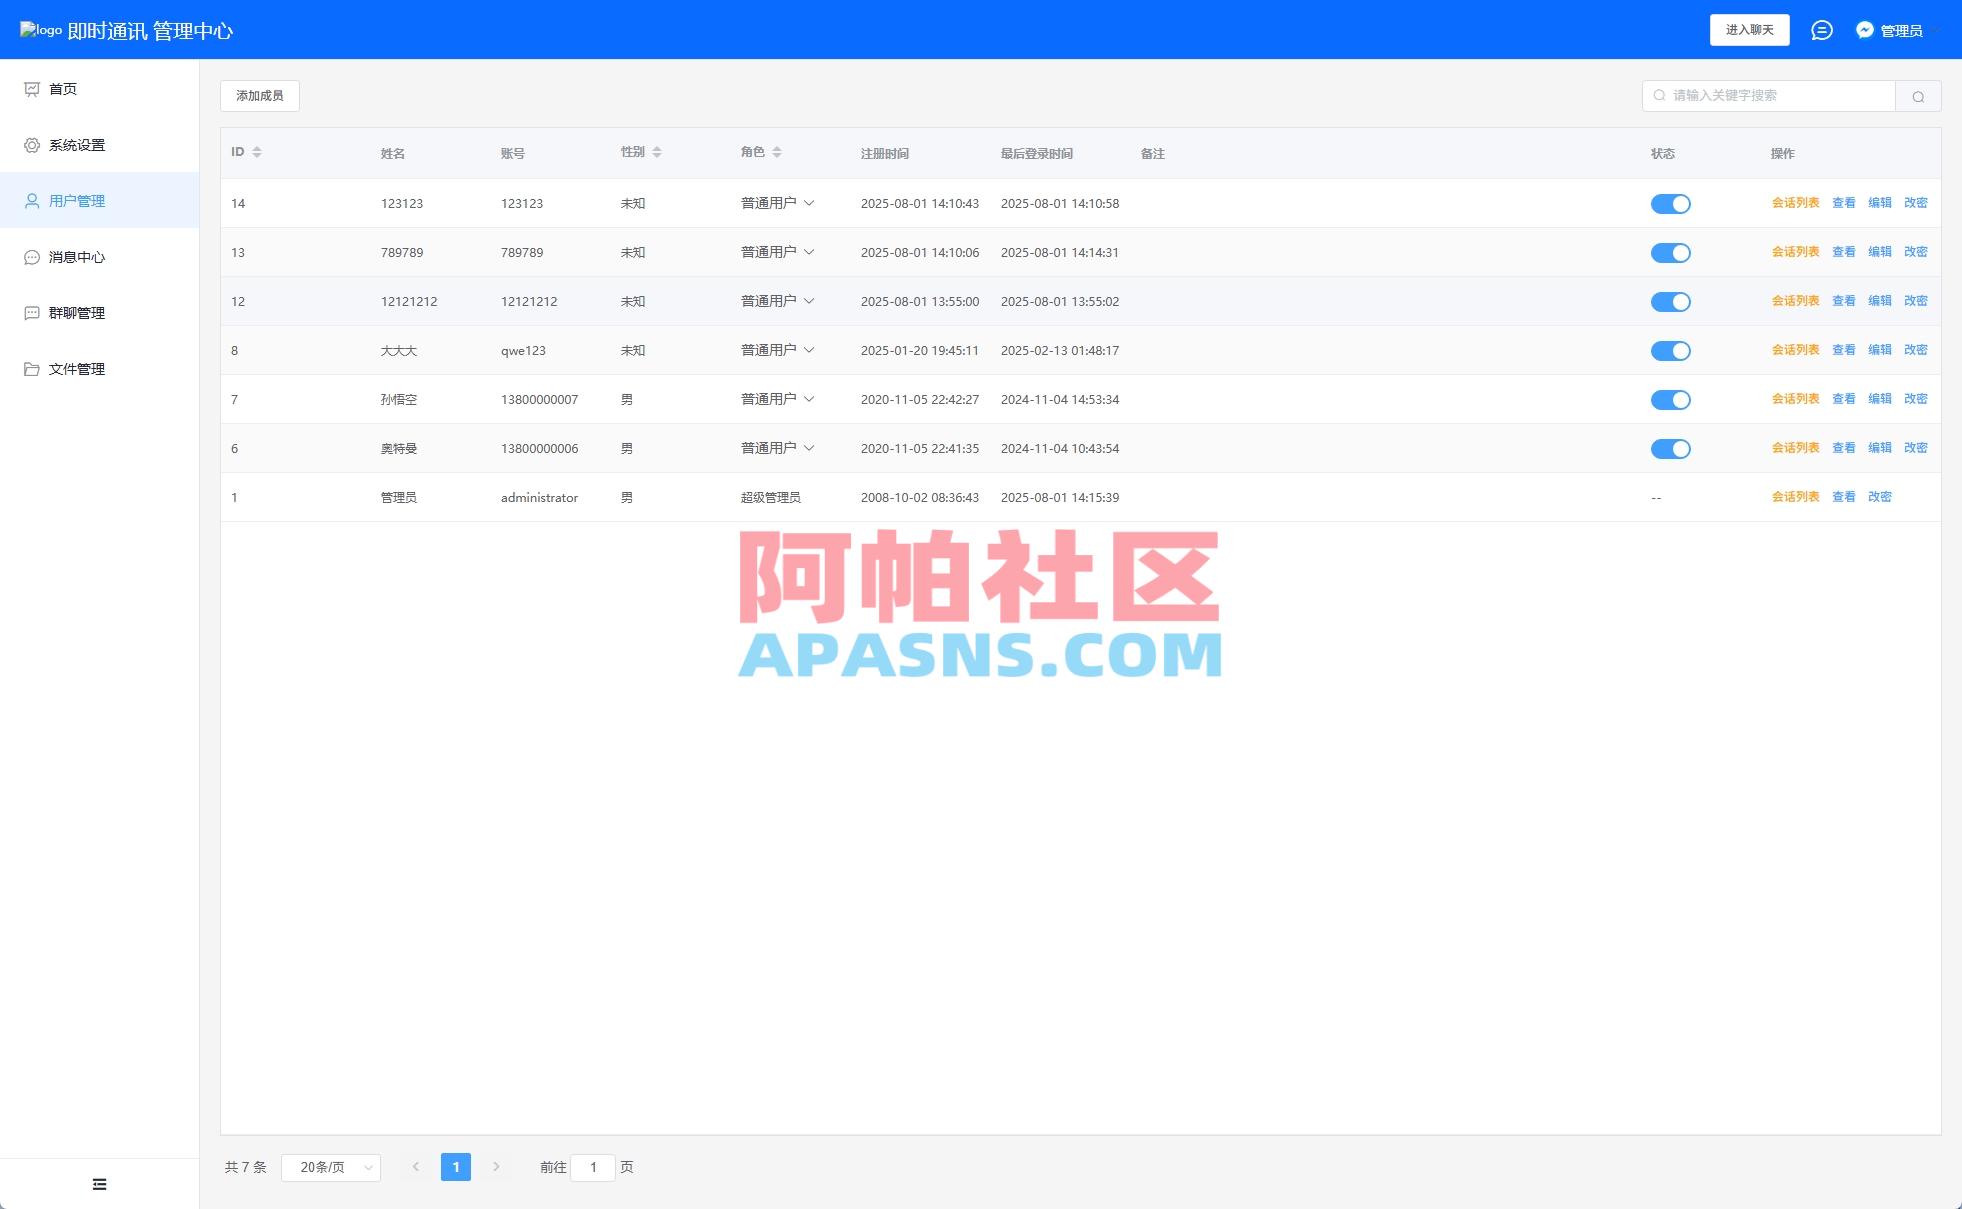Switch off status for 奥特曼
This screenshot has height=1209, width=1962.
pos(1671,448)
